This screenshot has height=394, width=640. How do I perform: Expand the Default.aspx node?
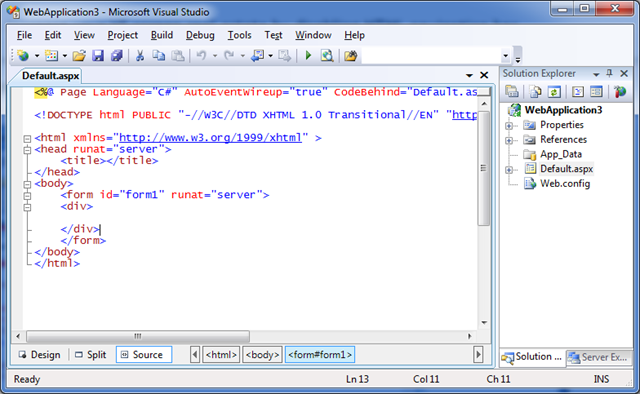509,170
